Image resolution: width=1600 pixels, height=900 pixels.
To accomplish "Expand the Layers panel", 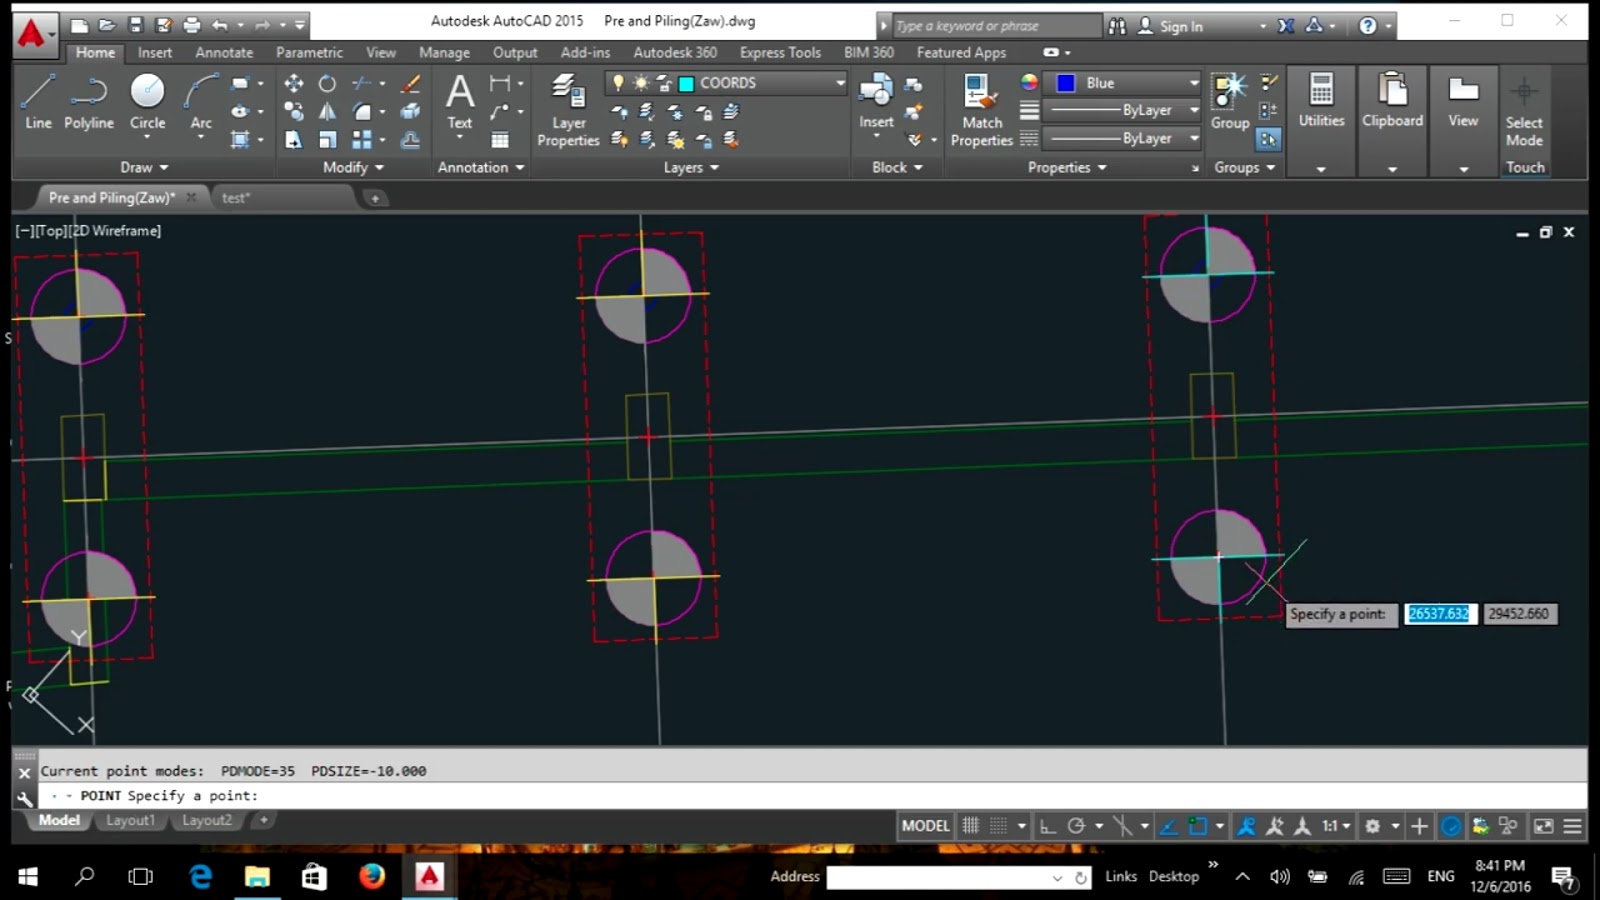I will (691, 168).
